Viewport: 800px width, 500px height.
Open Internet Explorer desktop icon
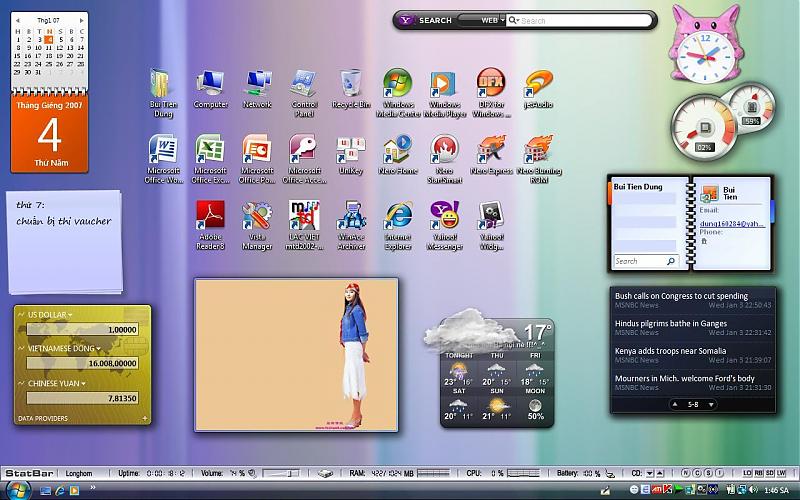pos(398,215)
